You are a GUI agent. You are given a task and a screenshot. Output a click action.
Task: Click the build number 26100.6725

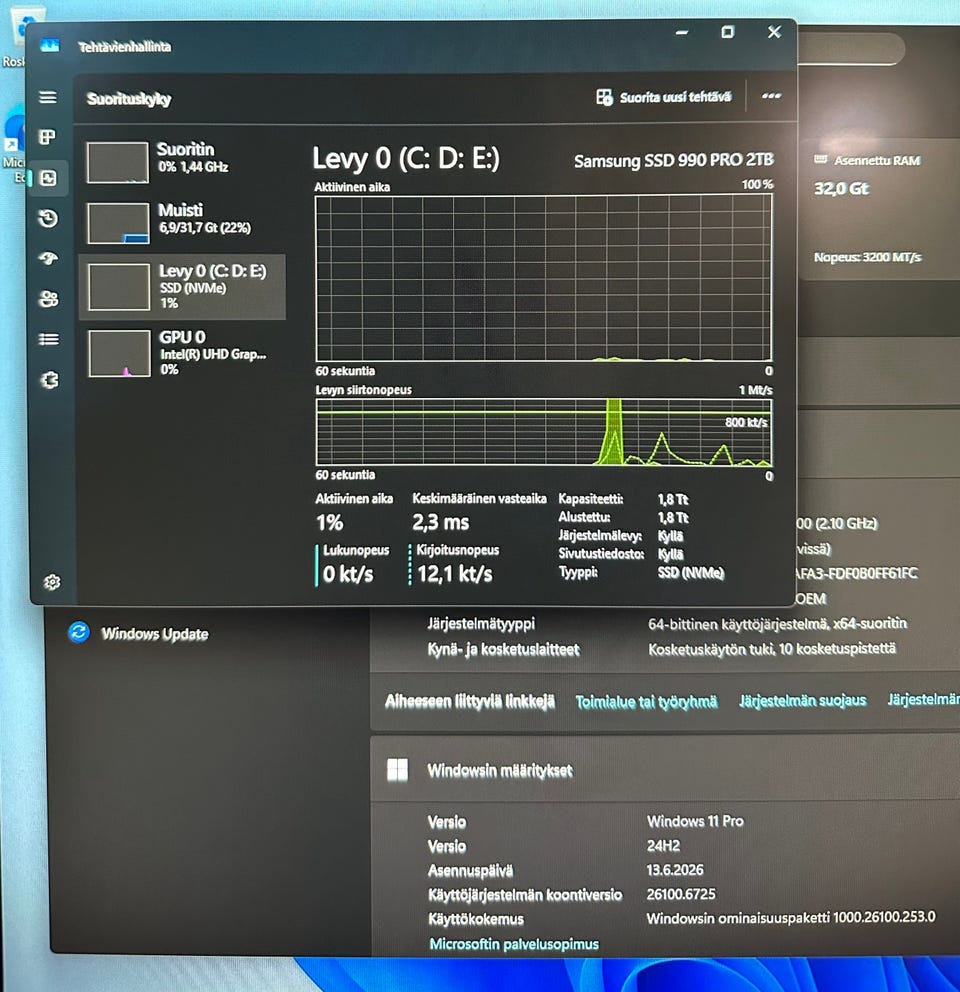(x=681, y=894)
